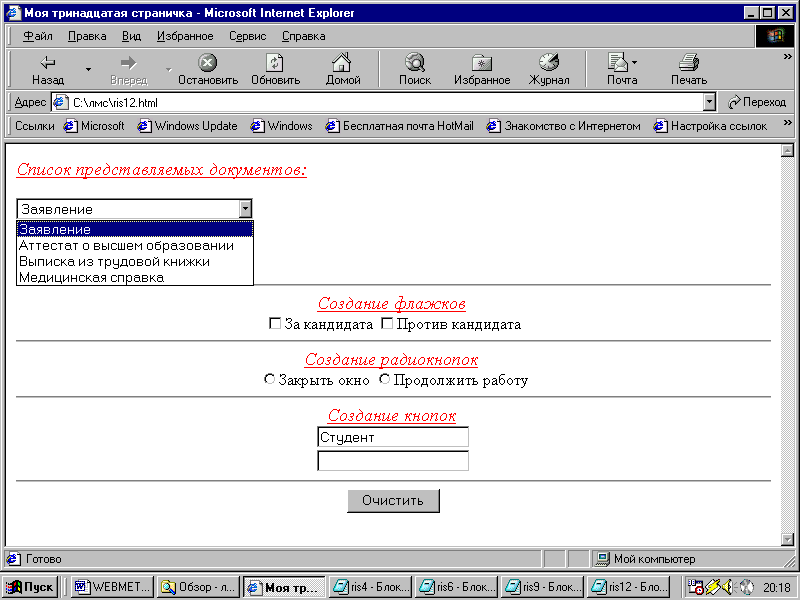Open the Настройка ссылок link
Viewport: 800px width, 600px height.
[x=711, y=126]
